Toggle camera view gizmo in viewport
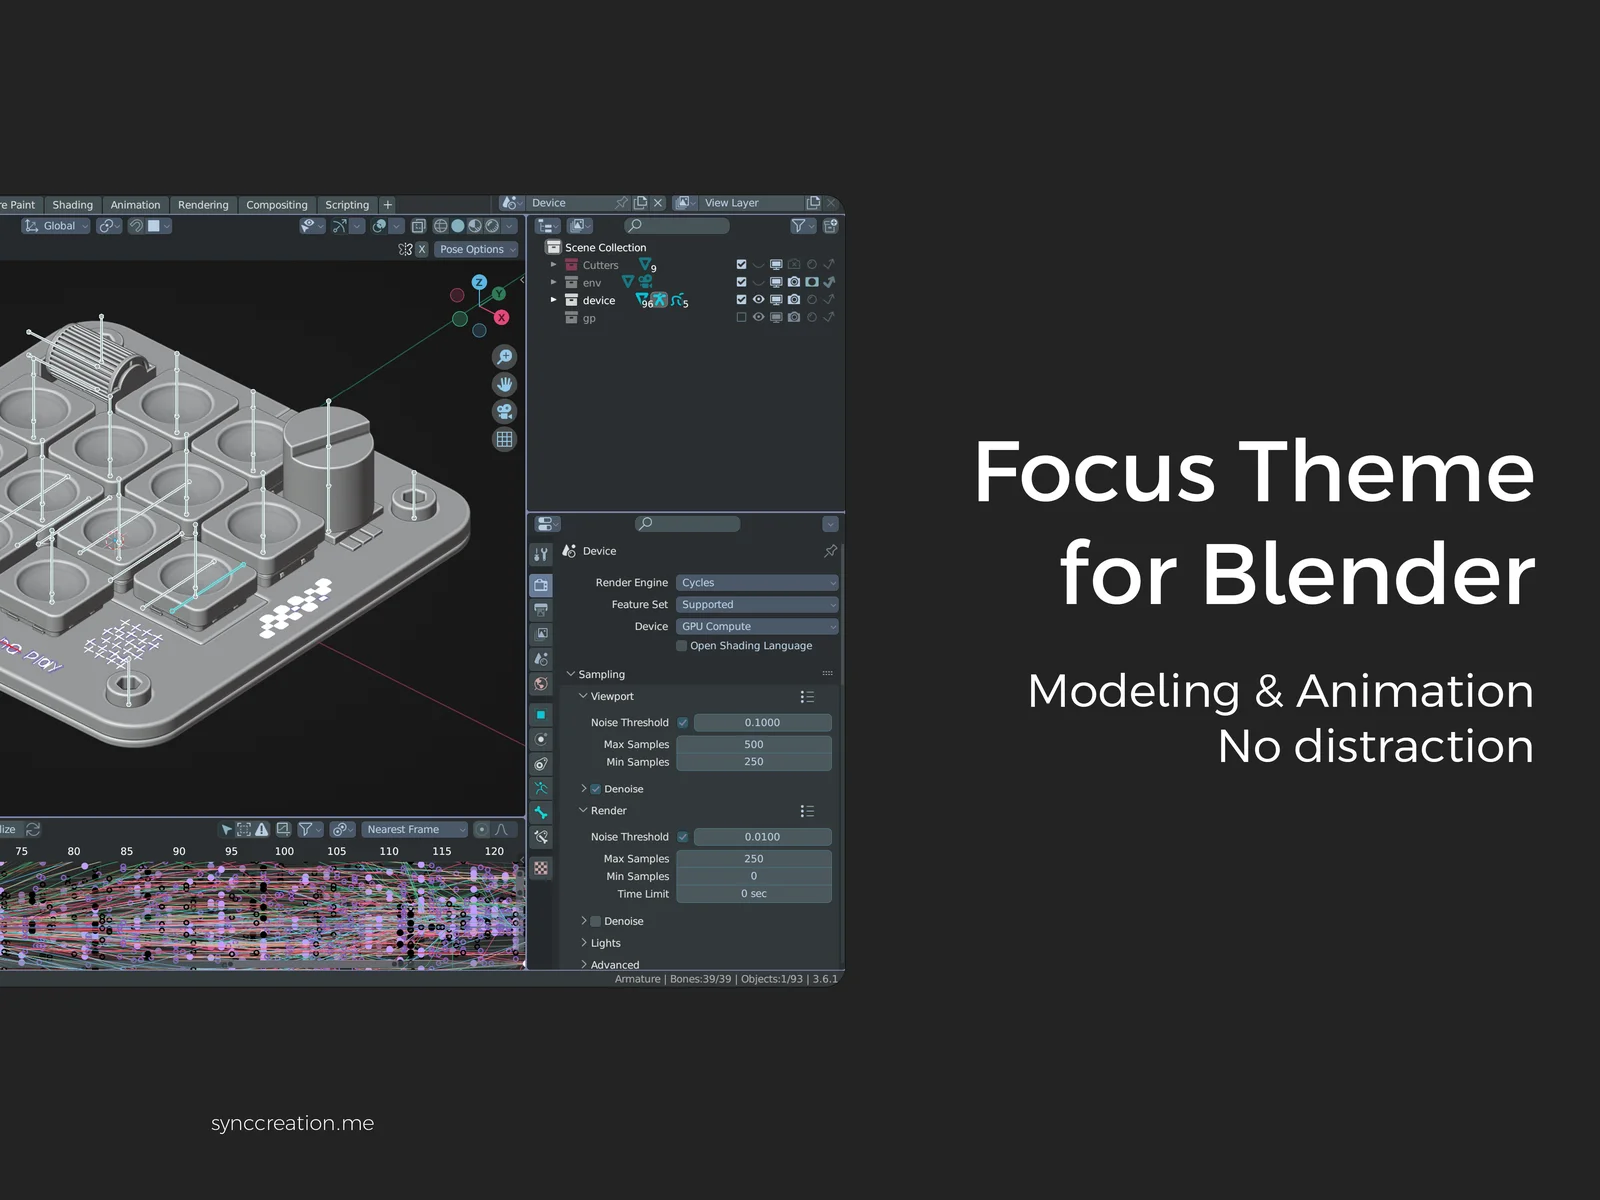This screenshot has width=1600, height=1200. coord(505,412)
